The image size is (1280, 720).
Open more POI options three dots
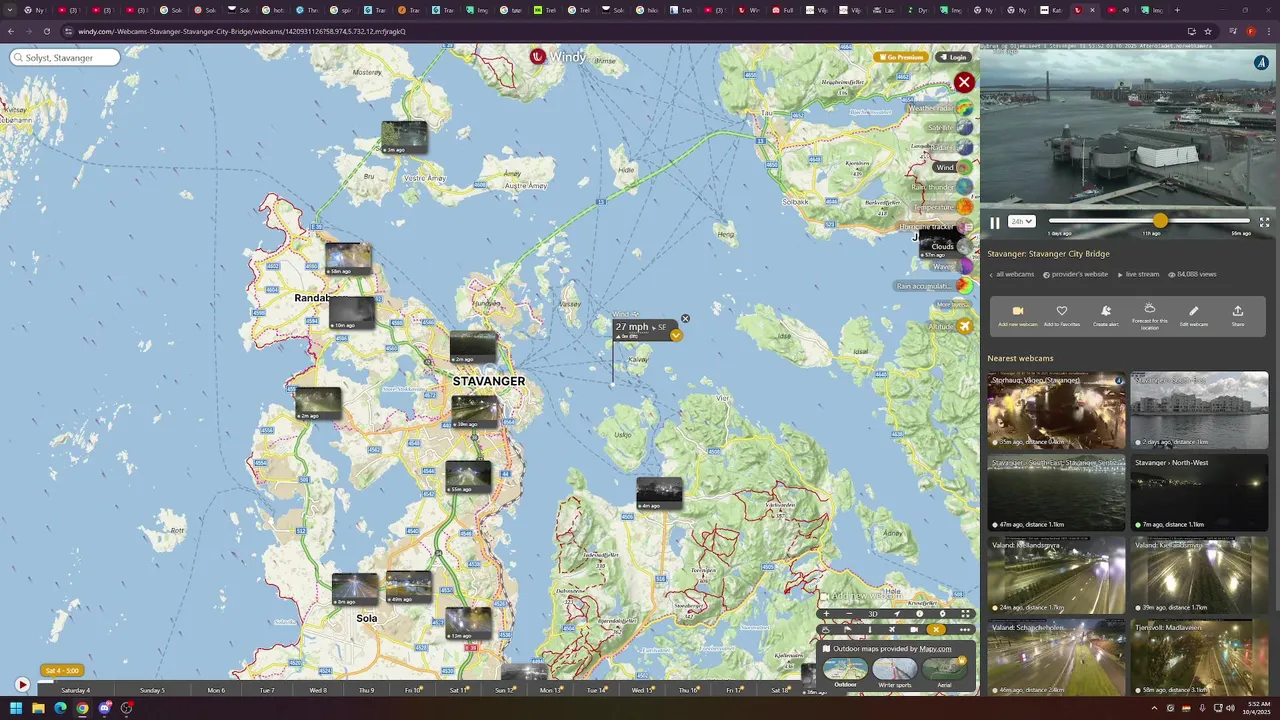pyautogui.click(x=964, y=630)
